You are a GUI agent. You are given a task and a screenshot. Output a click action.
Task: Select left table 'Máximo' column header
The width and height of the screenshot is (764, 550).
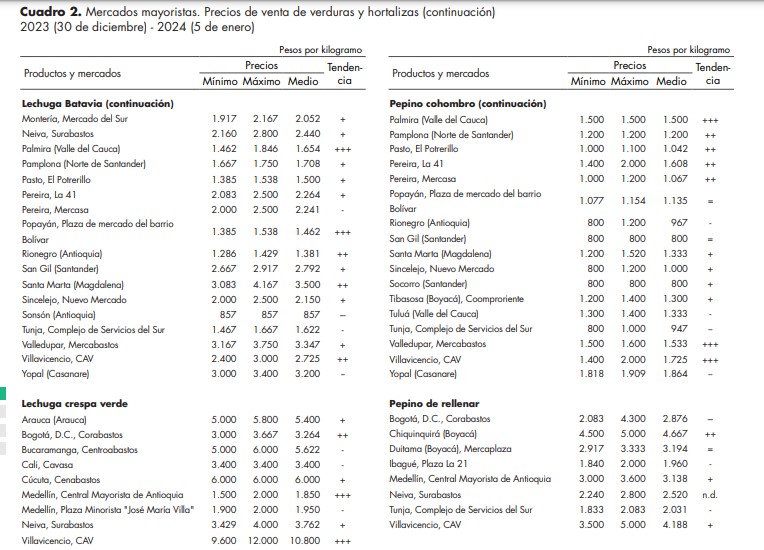(x=262, y=81)
